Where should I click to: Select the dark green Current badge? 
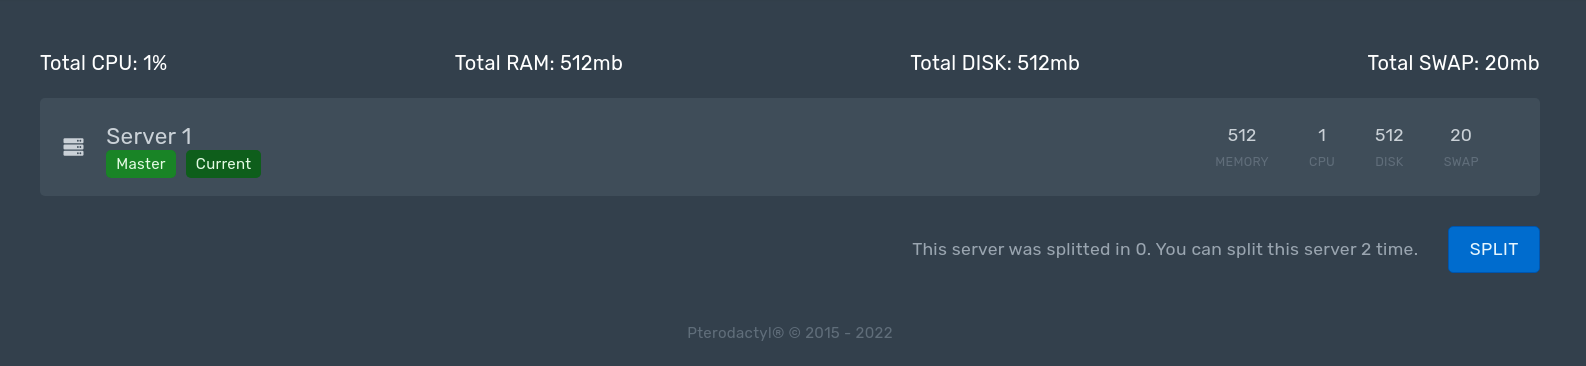pos(223,164)
